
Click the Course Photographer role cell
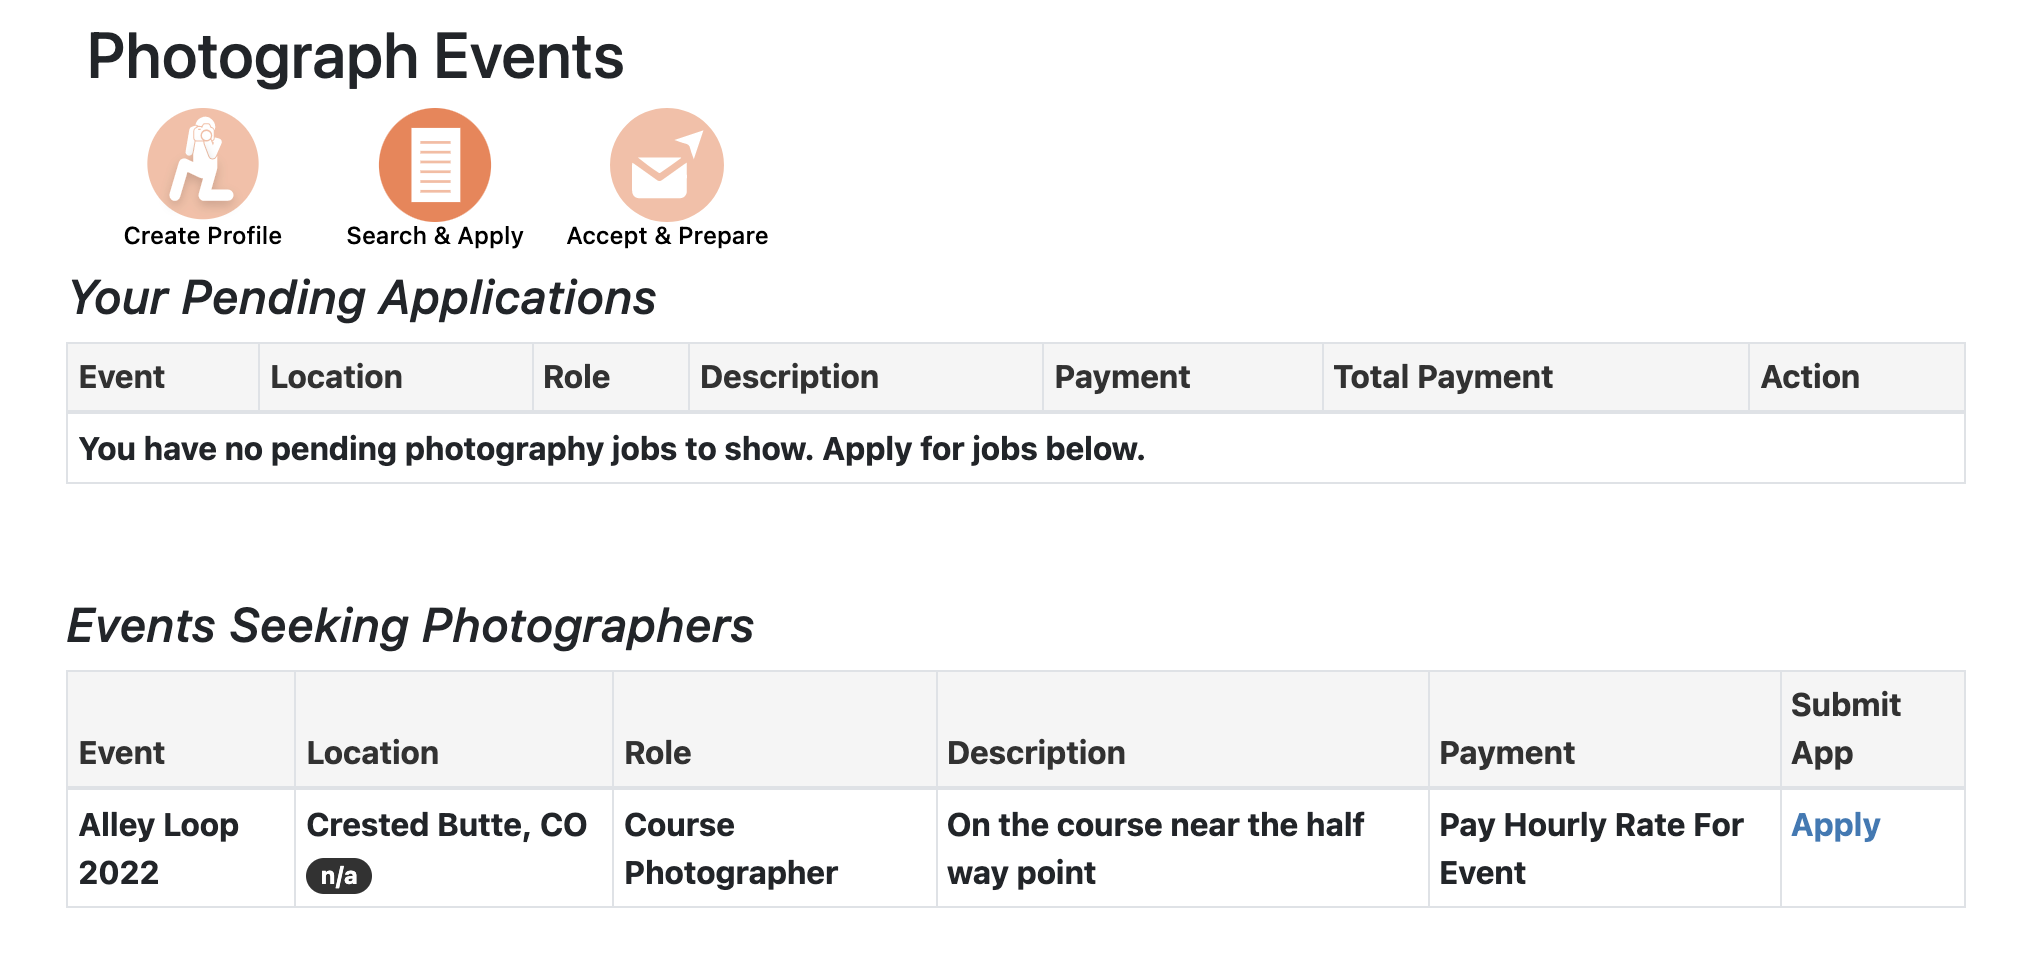[730, 848]
